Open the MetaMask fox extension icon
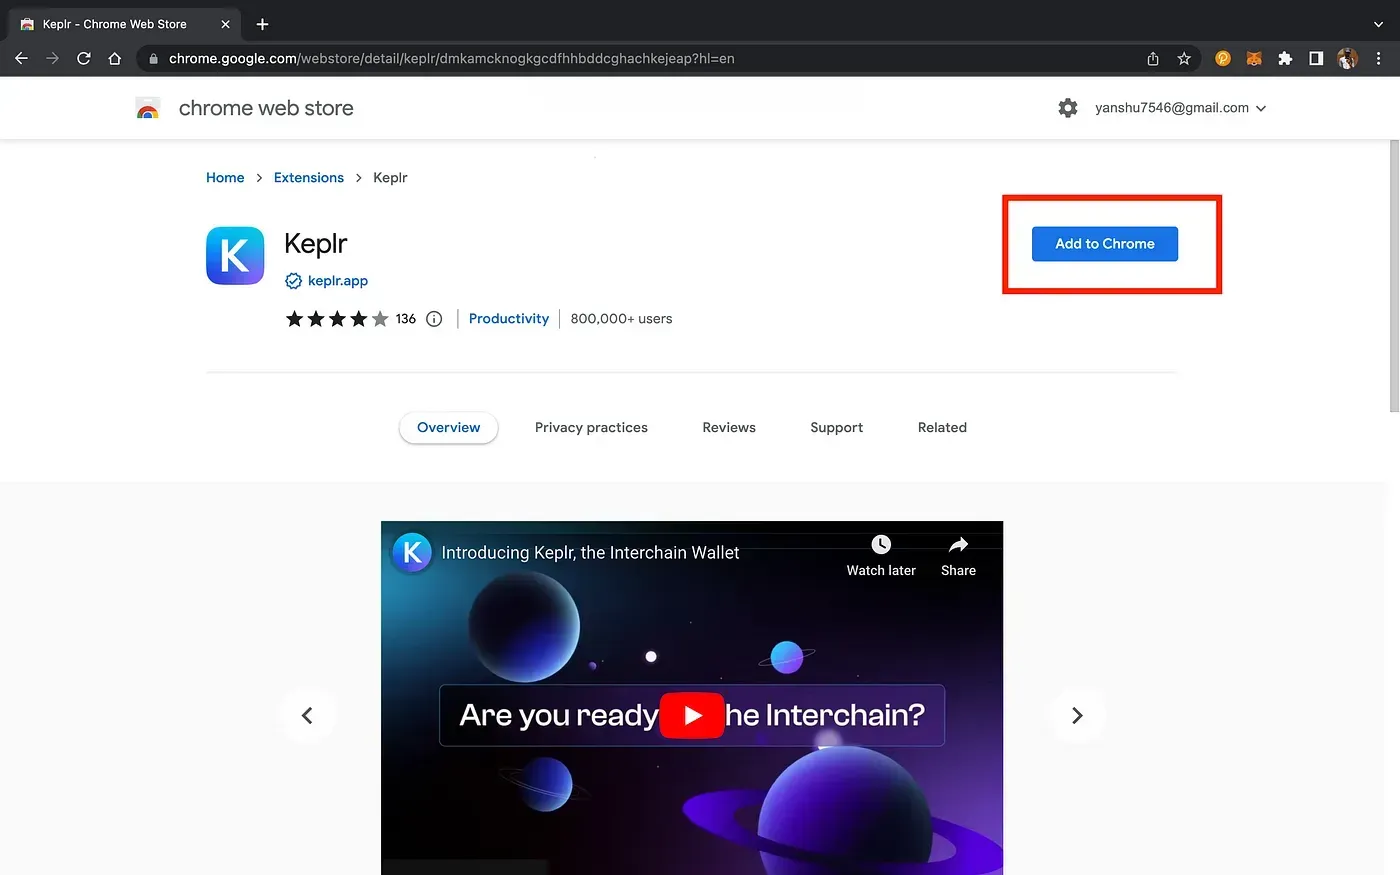 1254,59
